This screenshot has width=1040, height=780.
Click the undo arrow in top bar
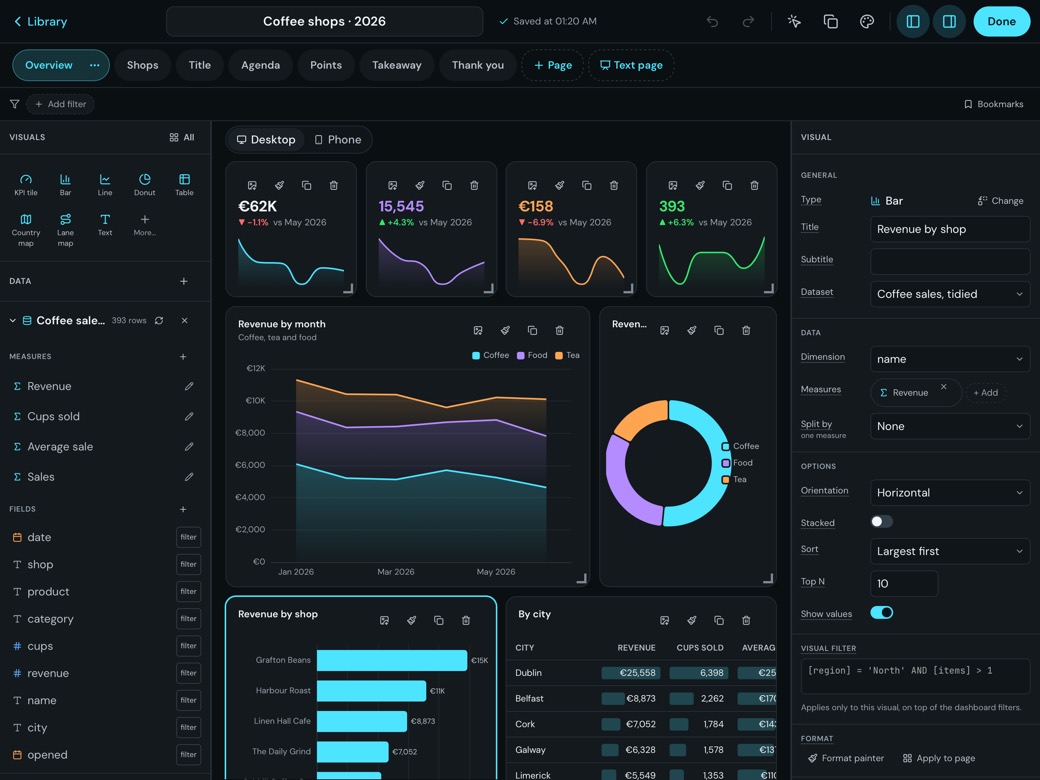click(x=712, y=21)
